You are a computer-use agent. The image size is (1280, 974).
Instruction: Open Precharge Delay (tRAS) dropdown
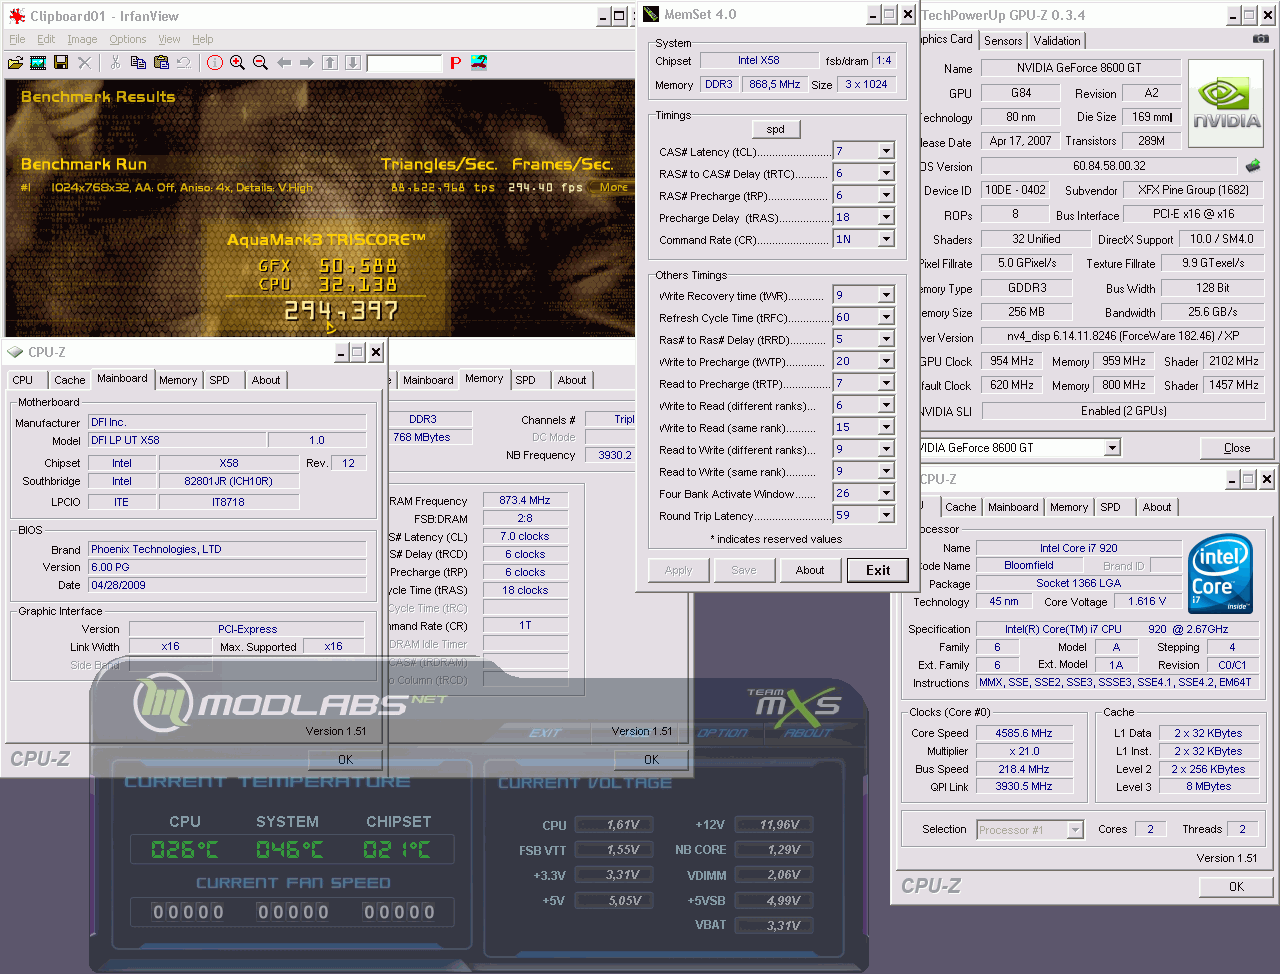pos(886,217)
